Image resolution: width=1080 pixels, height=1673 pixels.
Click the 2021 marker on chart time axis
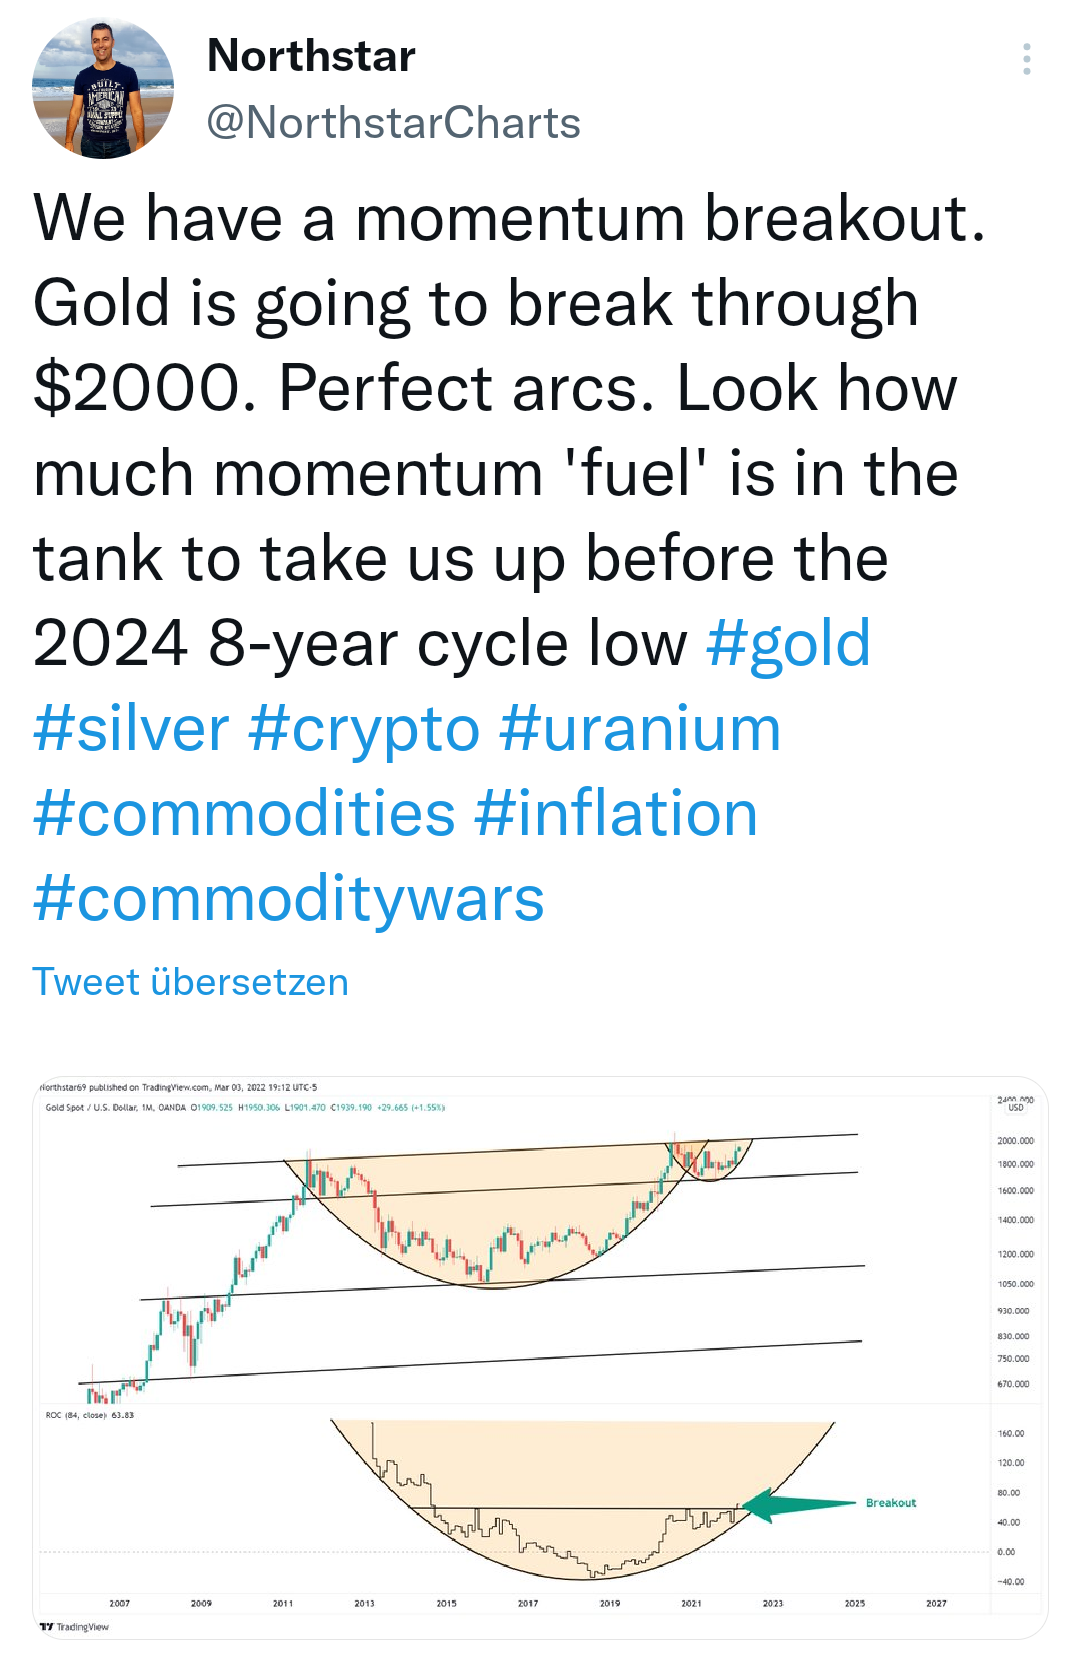click(x=691, y=1603)
